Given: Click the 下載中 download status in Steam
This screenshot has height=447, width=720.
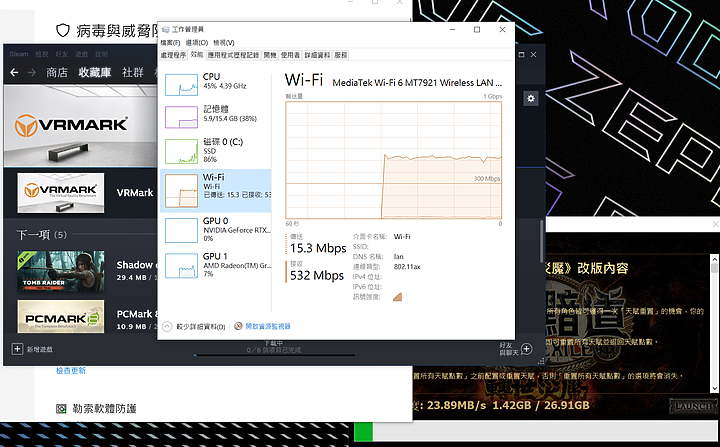Looking at the screenshot, I should click(x=274, y=344).
